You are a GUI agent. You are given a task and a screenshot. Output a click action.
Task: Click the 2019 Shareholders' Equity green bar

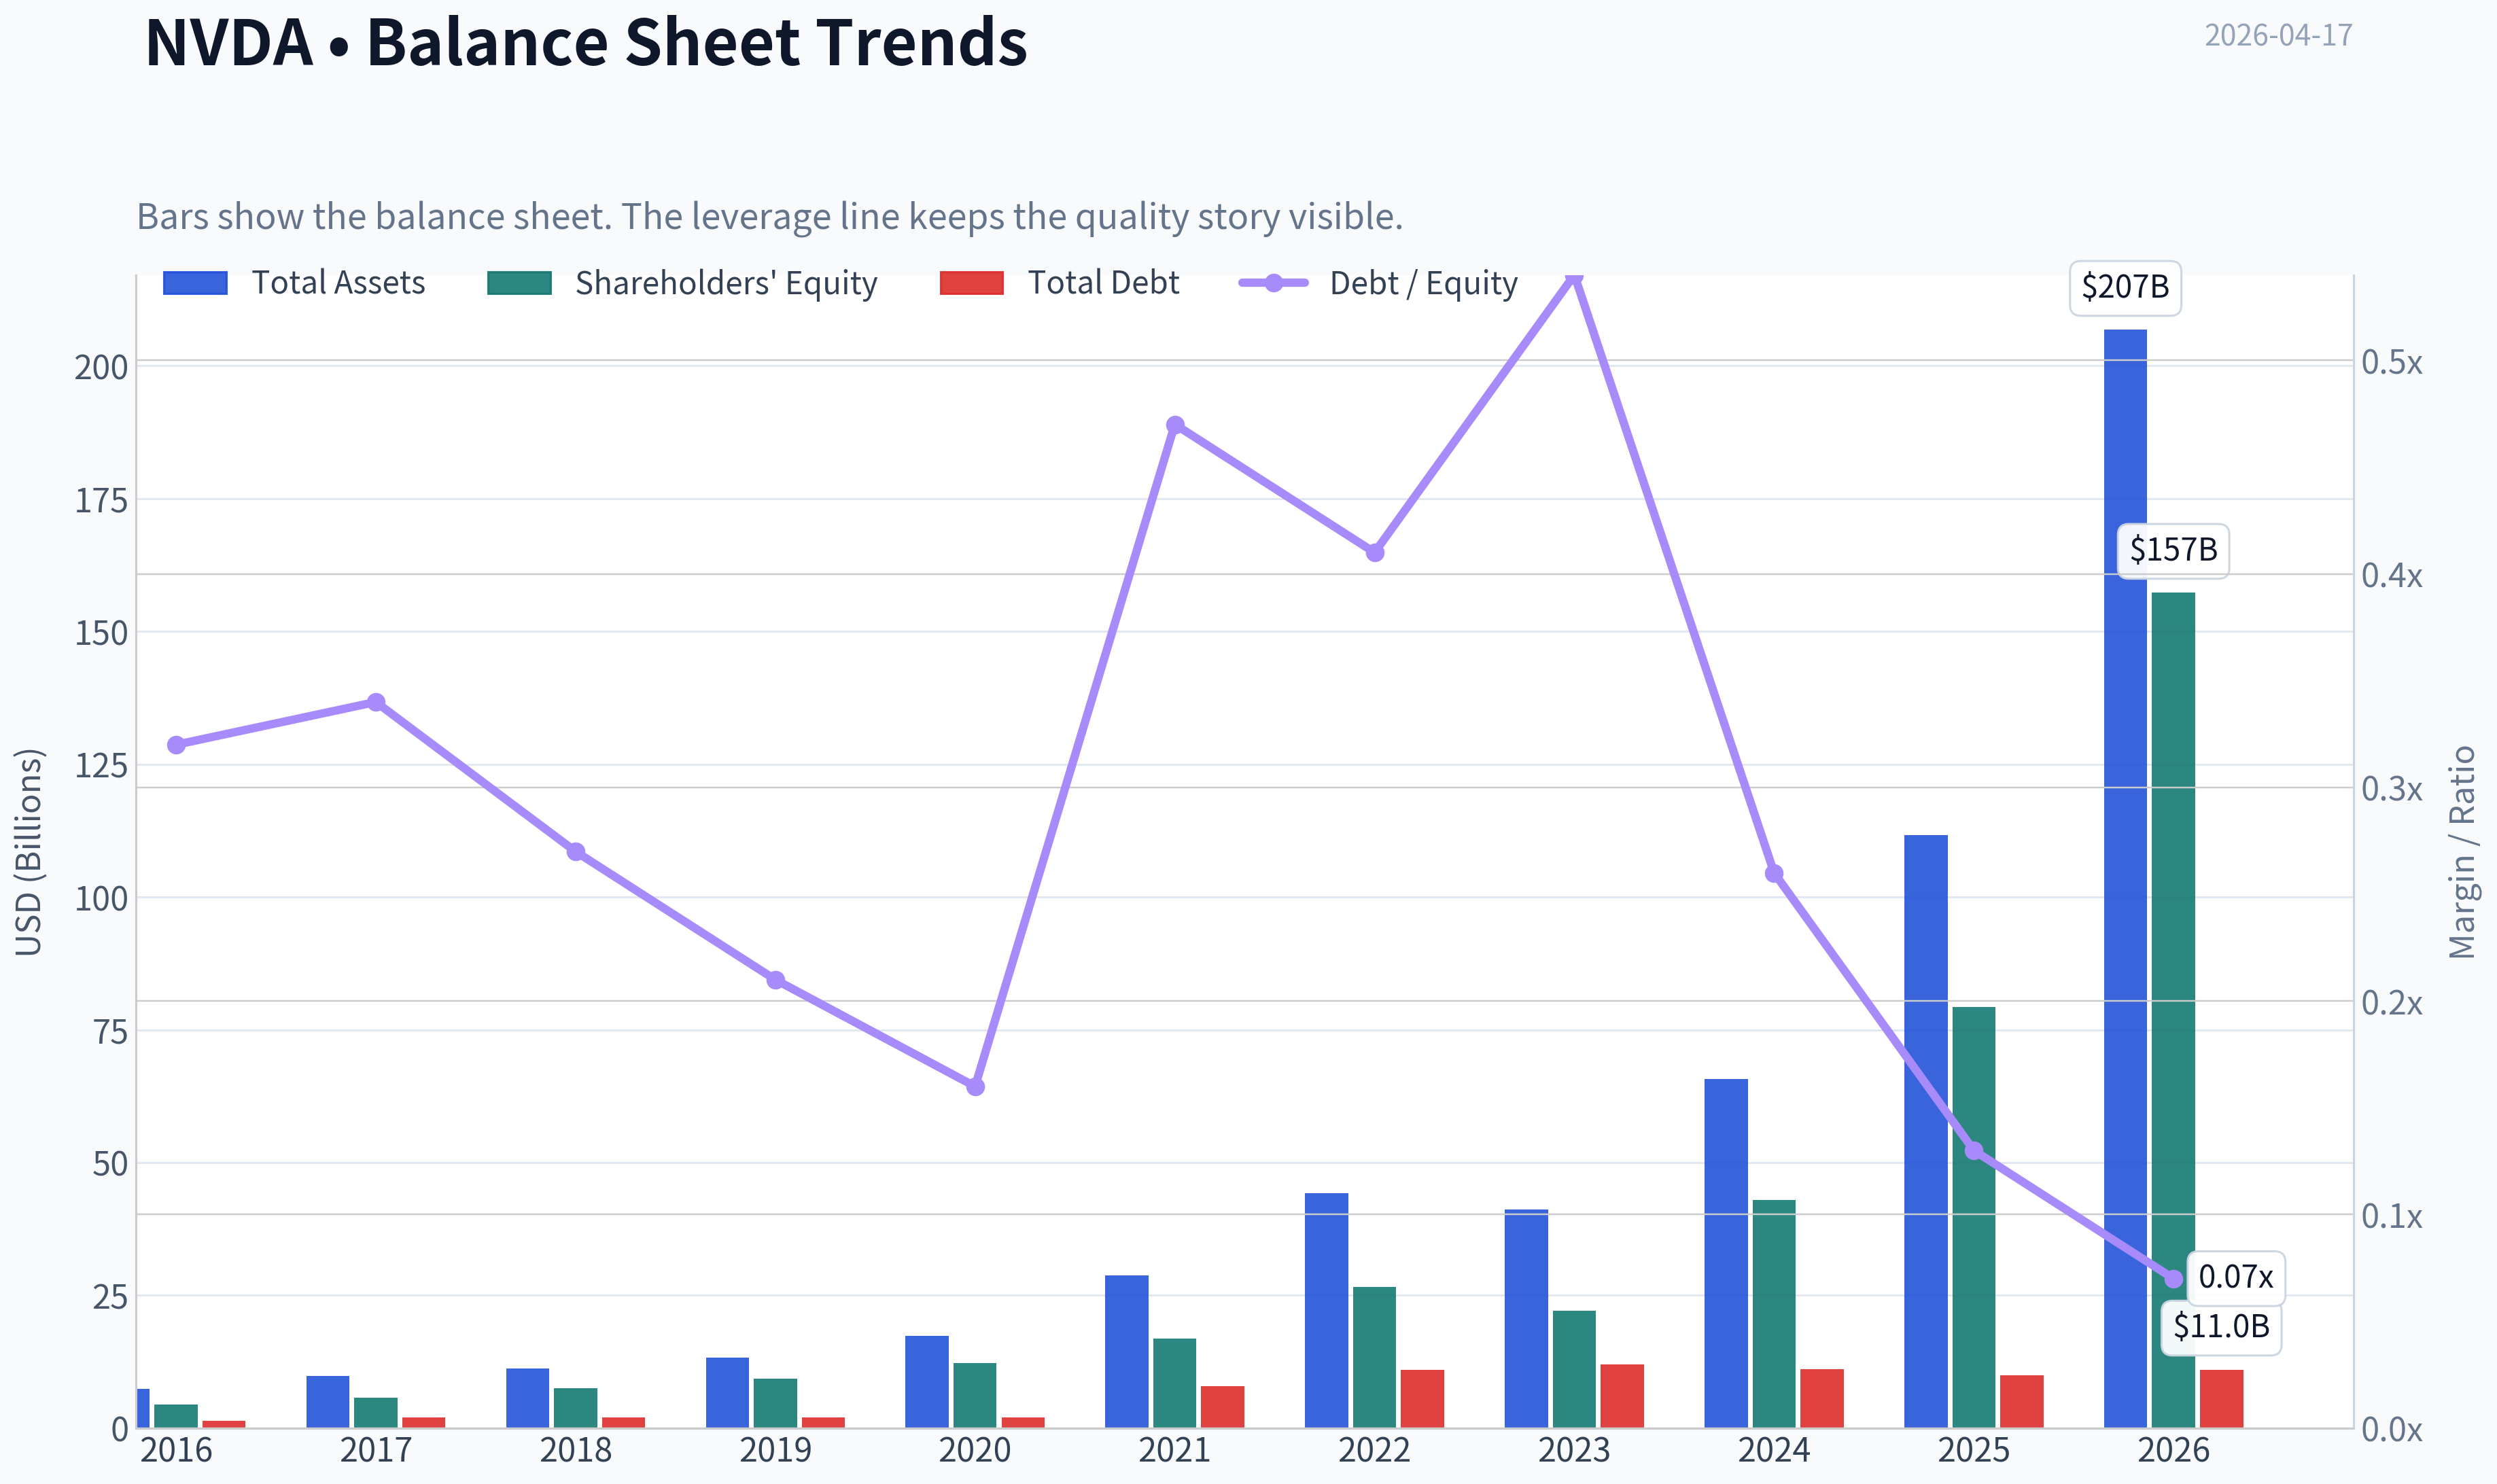point(775,1403)
